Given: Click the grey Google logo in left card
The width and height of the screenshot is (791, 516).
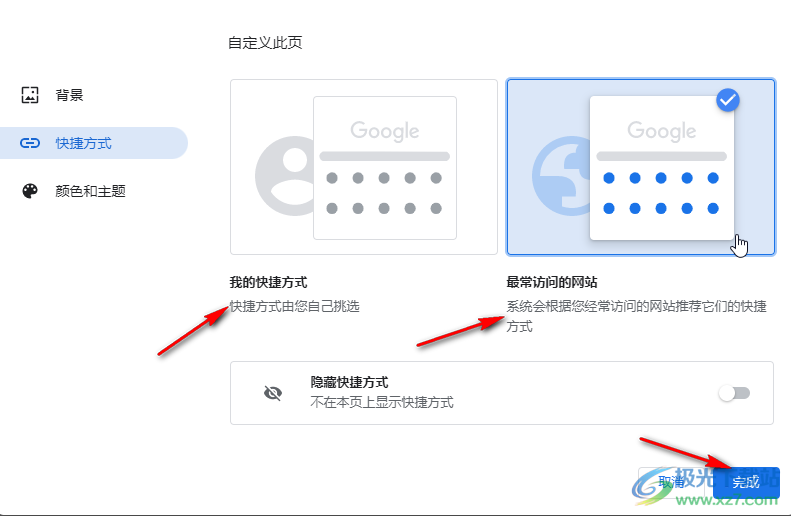Looking at the screenshot, I should click(385, 131).
